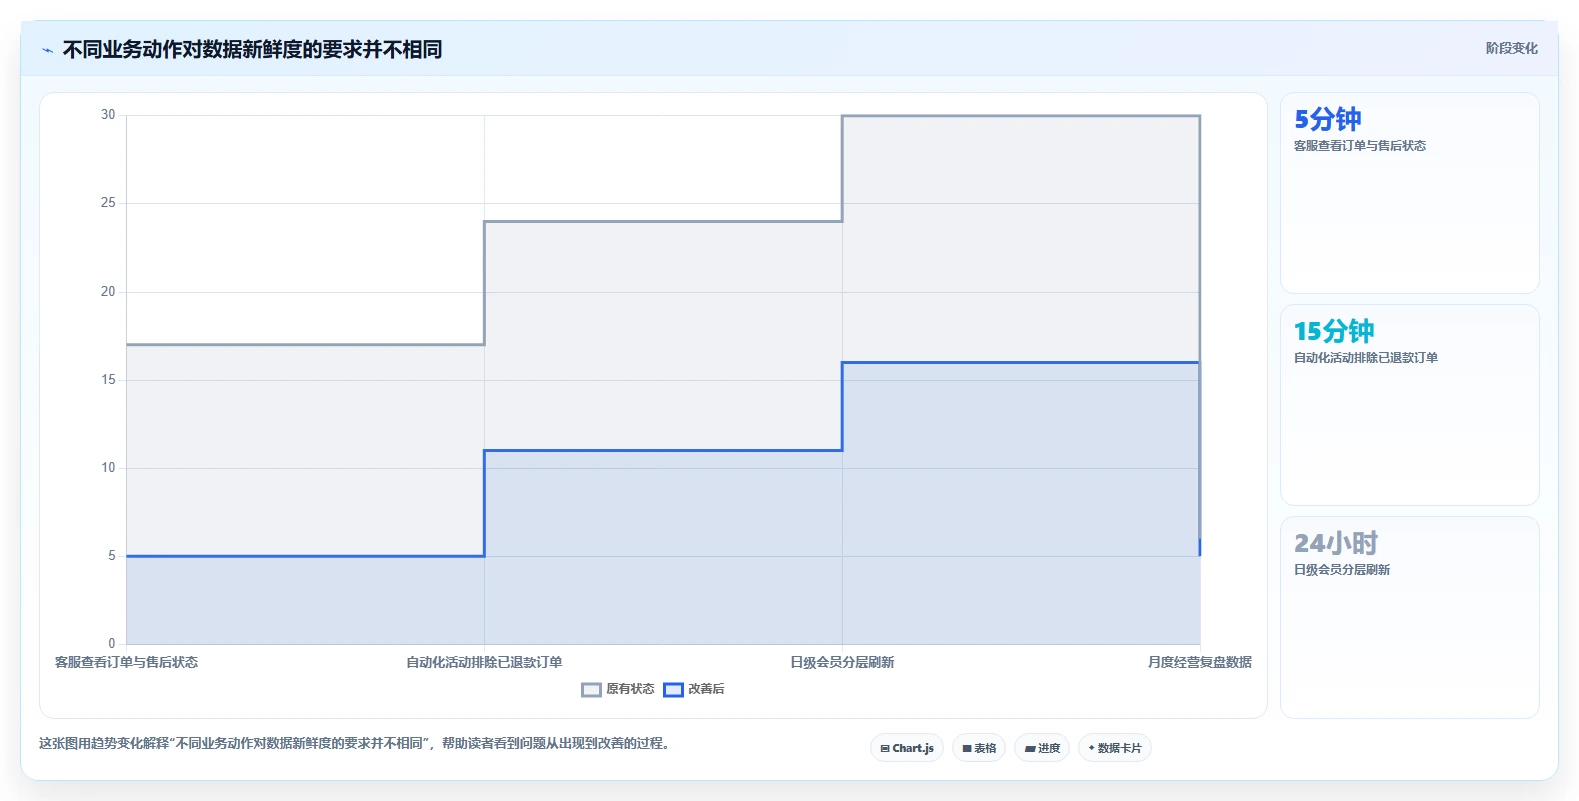Screen dimensions: 1579x801
Task: Click the y-axis tick label 30
Action: pyautogui.click(x=108, y=115)
